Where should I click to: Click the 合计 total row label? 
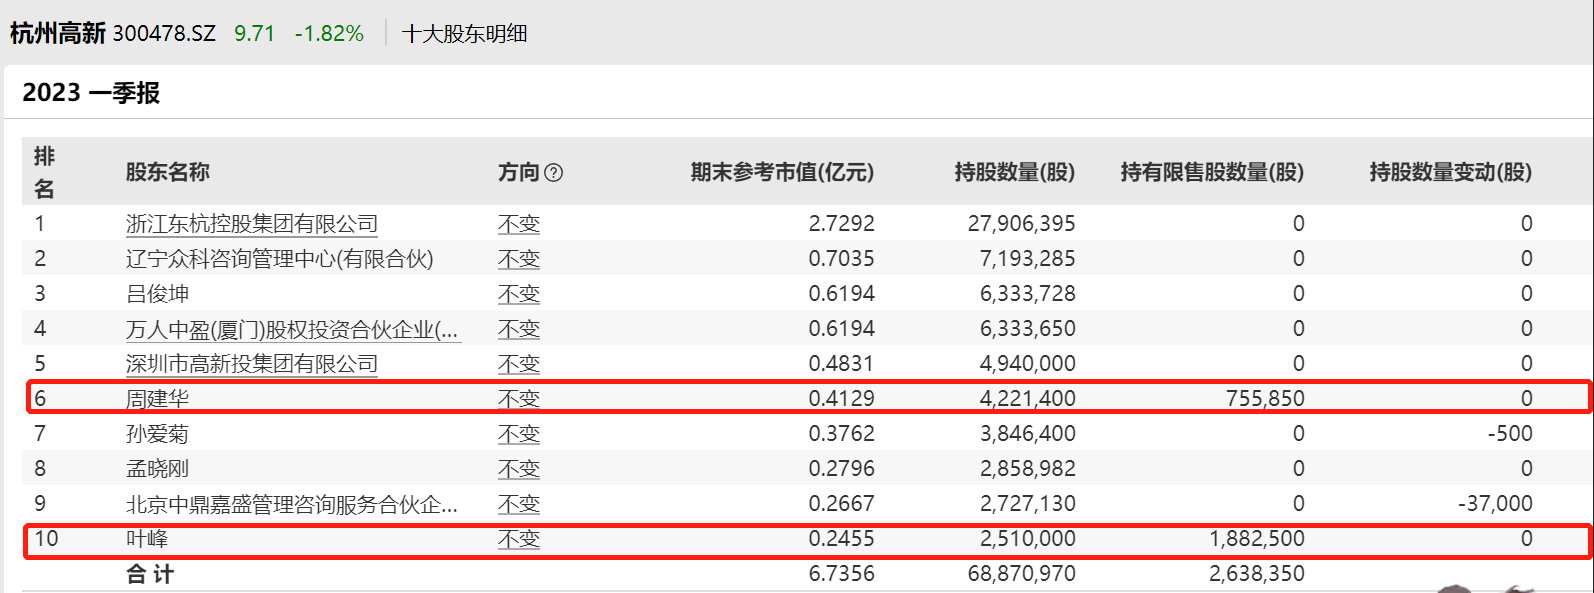[150, 574]
